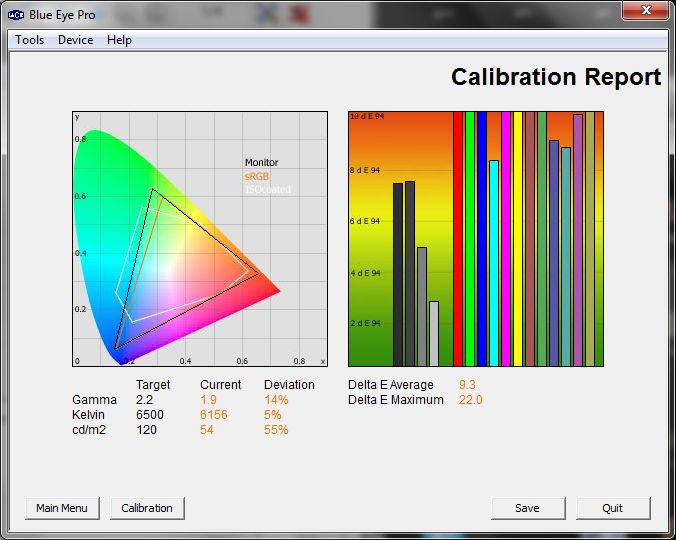676x540 pixels.
Task: Click the magenta Delta E bar
Action: point(506,238)
